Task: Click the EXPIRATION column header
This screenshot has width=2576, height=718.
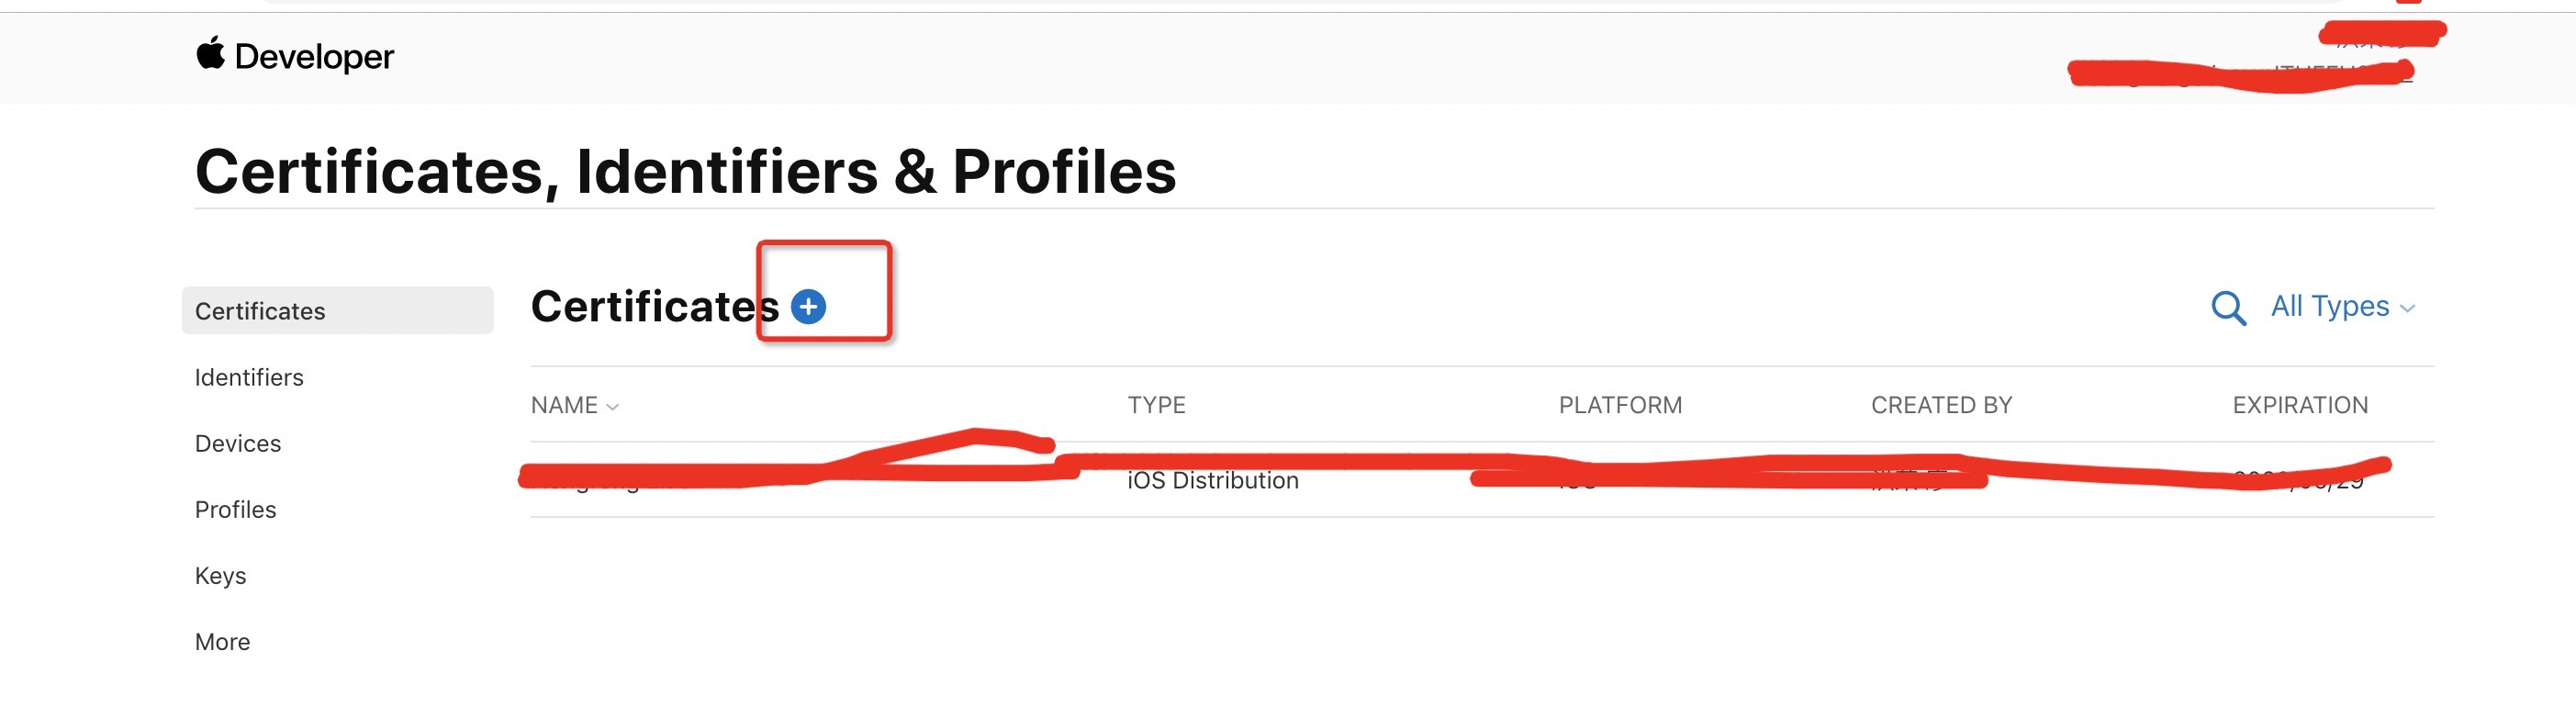Action: pyautogui.click(x=2300, y=405)
